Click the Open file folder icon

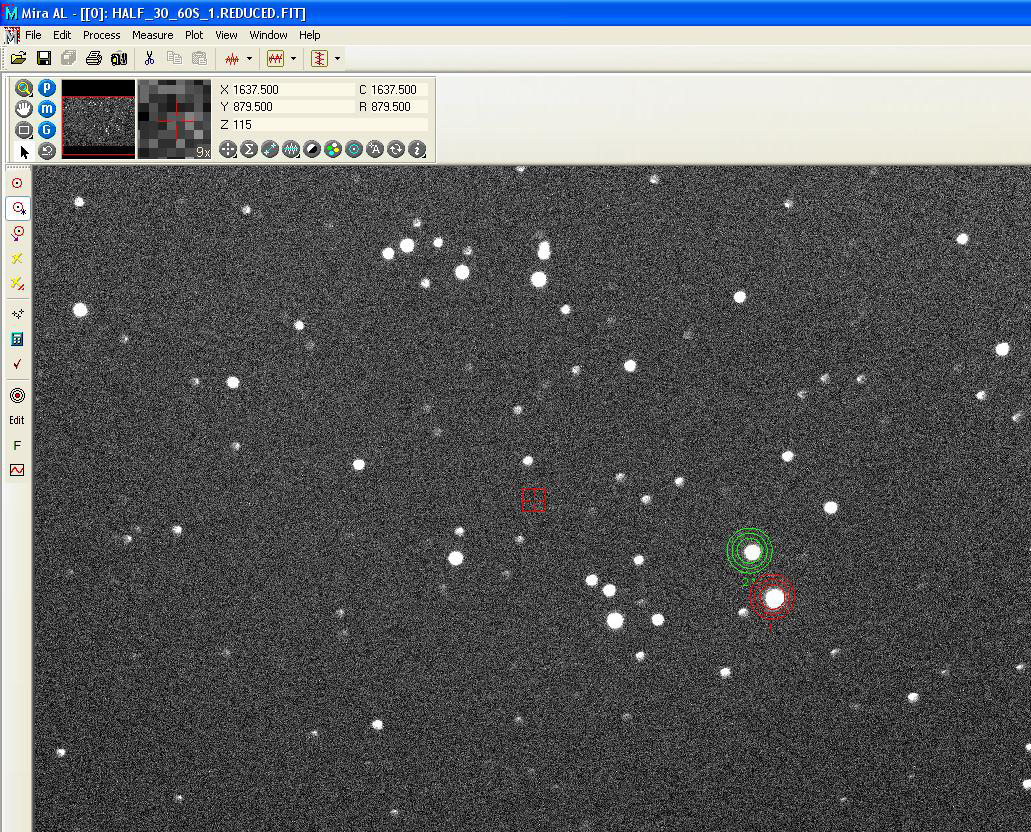coord(18,59)
